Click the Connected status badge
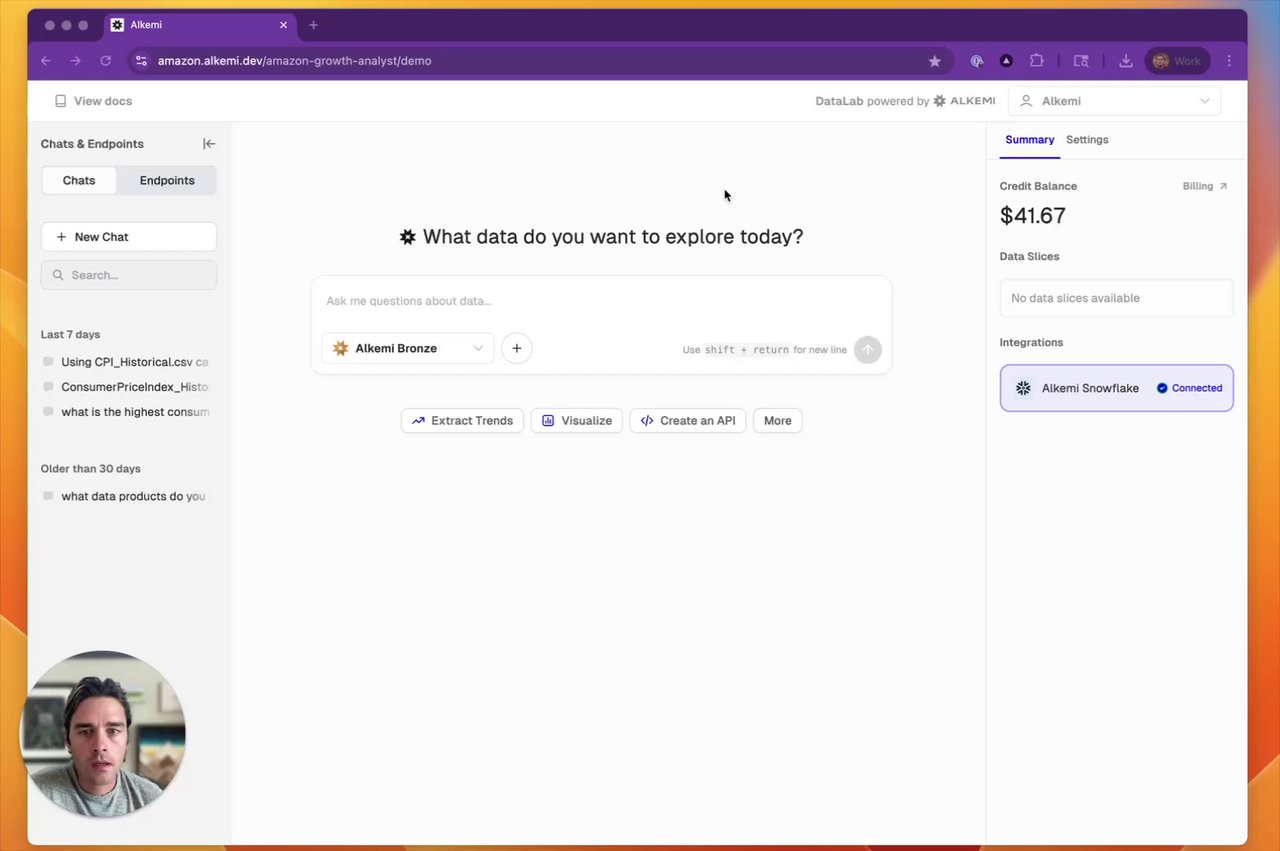This screenshot has height=851, width=1280. [1189, 388]
